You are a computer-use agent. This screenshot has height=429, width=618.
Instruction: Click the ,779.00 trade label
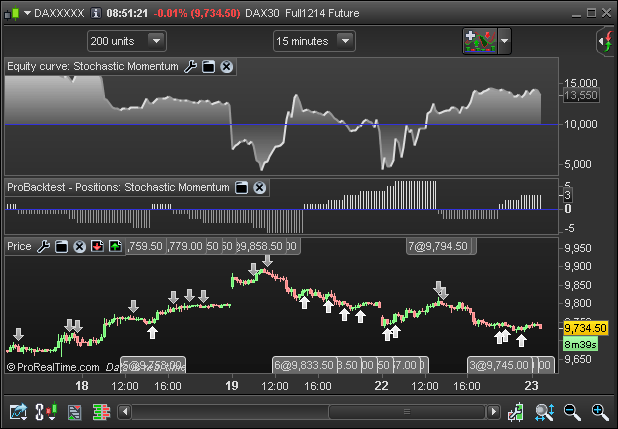point(185,246)
